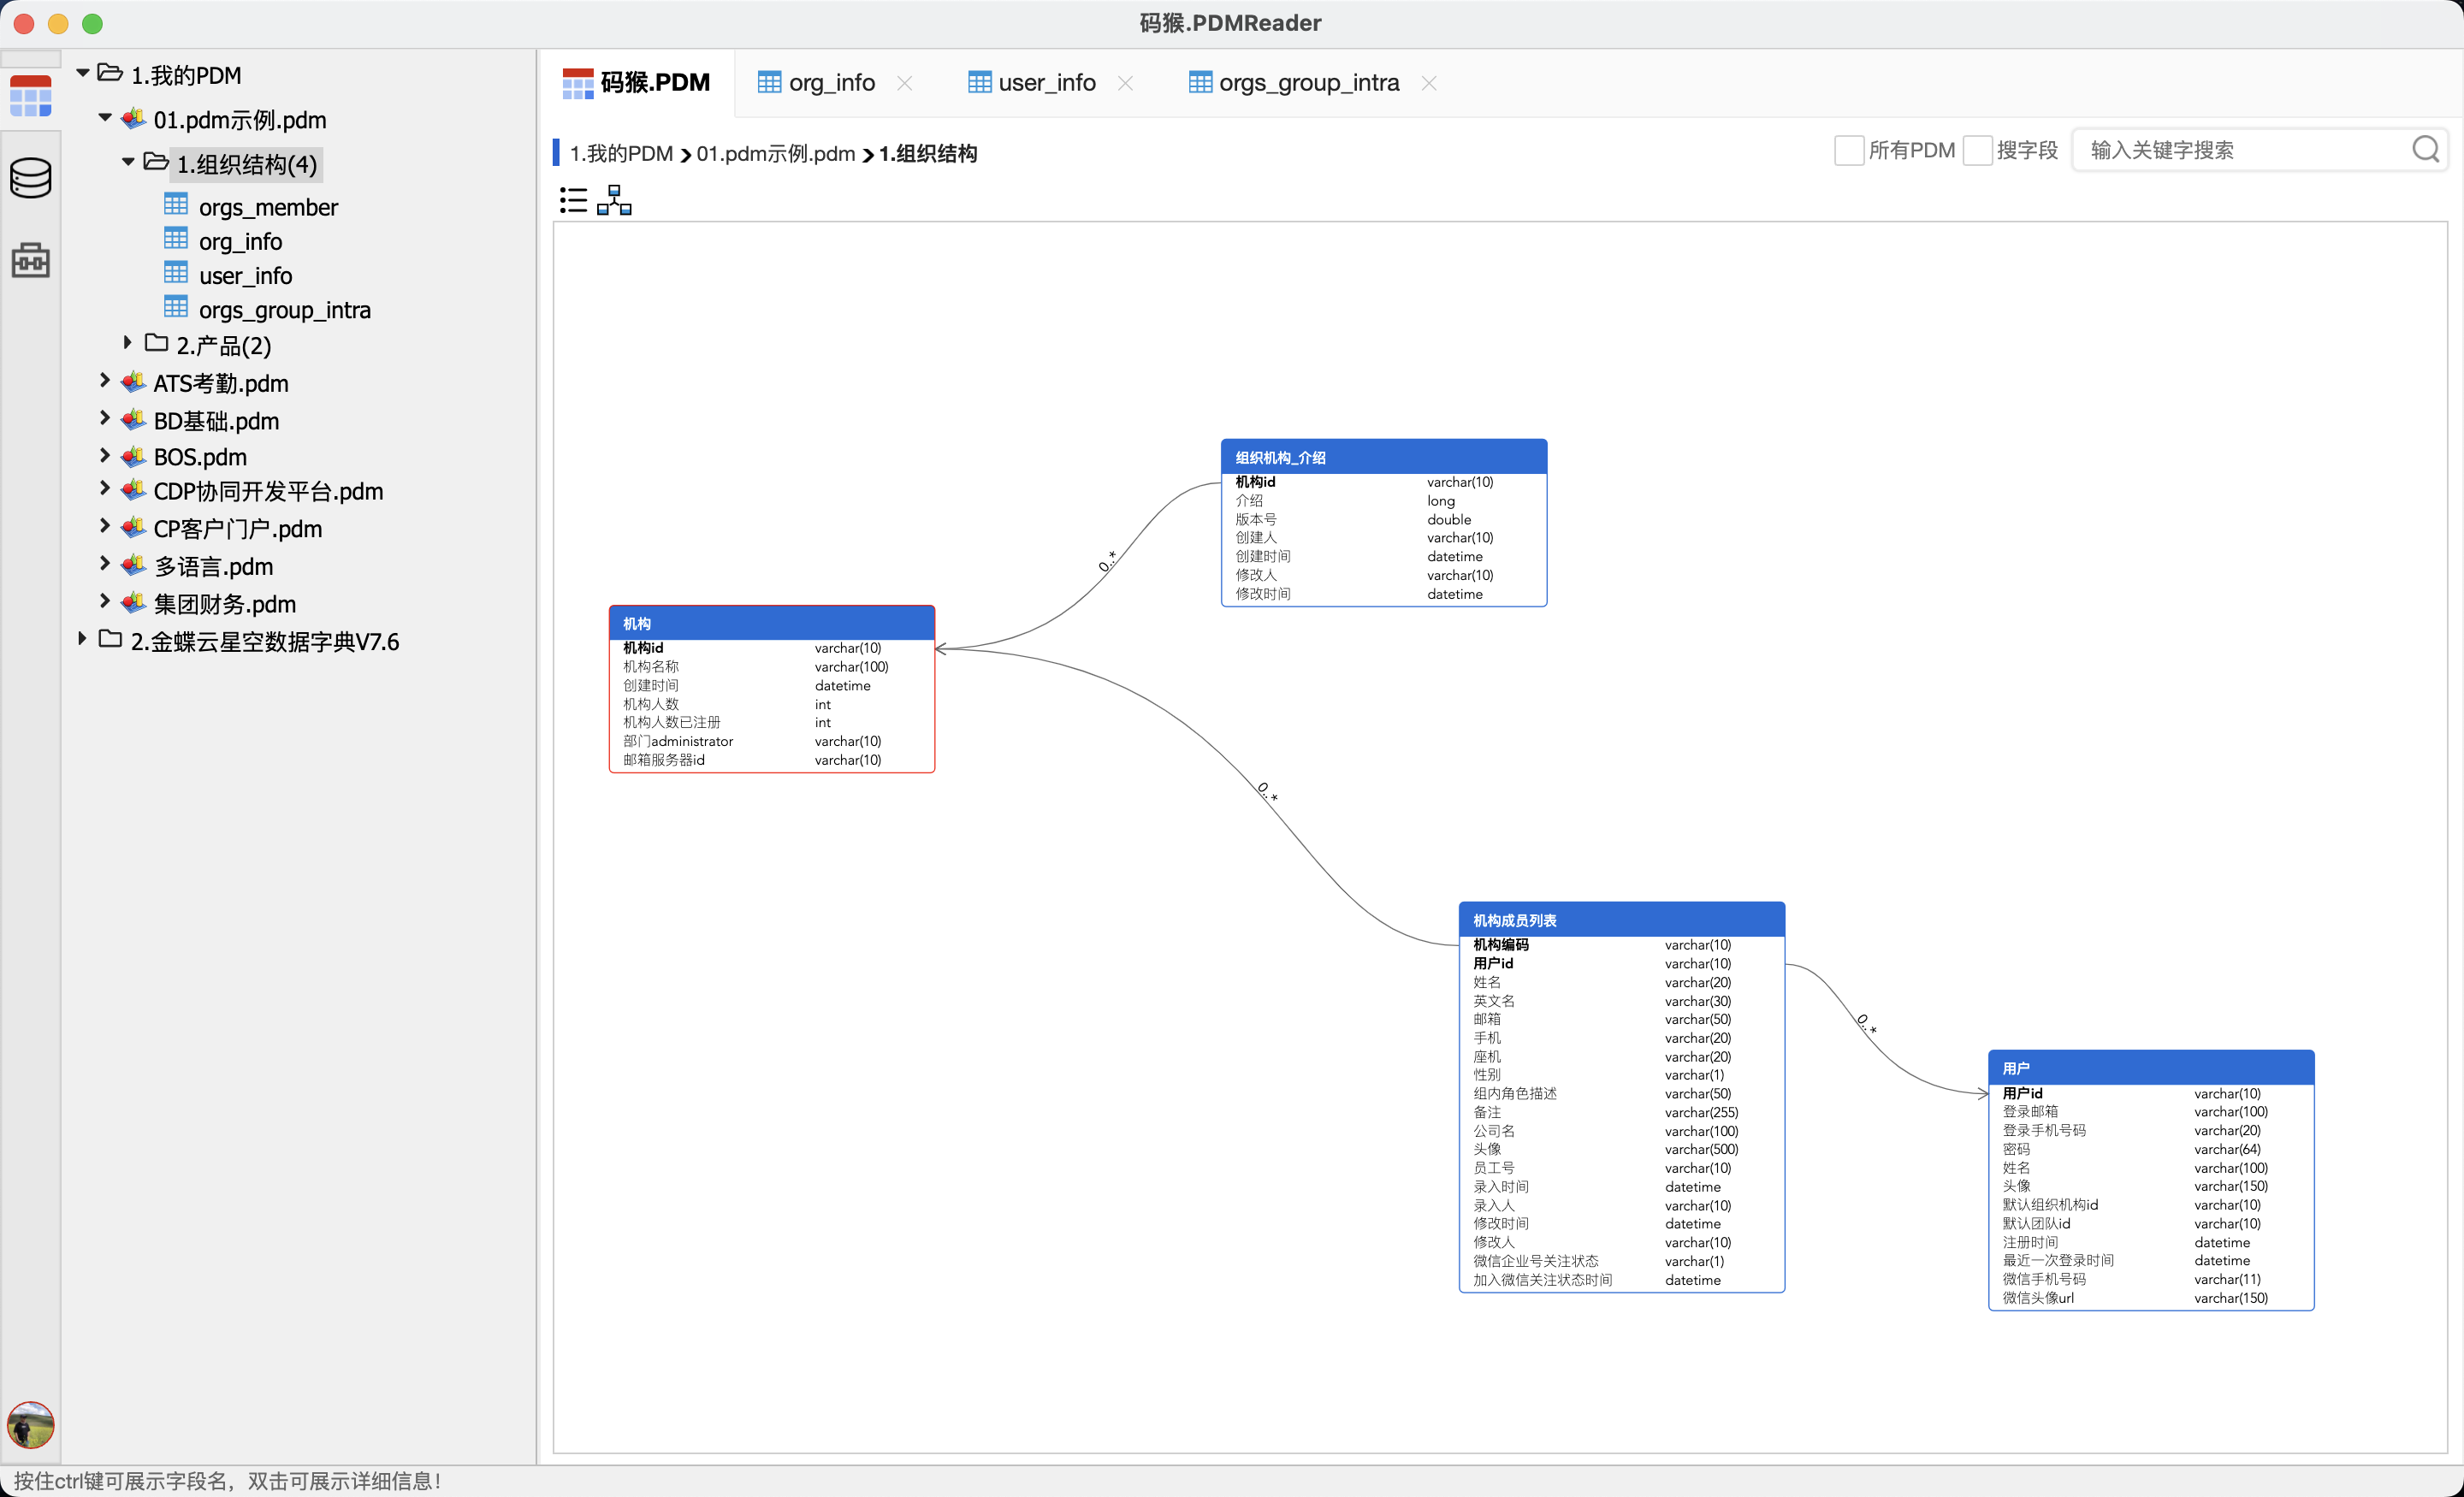The height and width of the screenshot is (1497, 2464).
Task: Enable the 搜字段 checkbox
Action: 1976,150
